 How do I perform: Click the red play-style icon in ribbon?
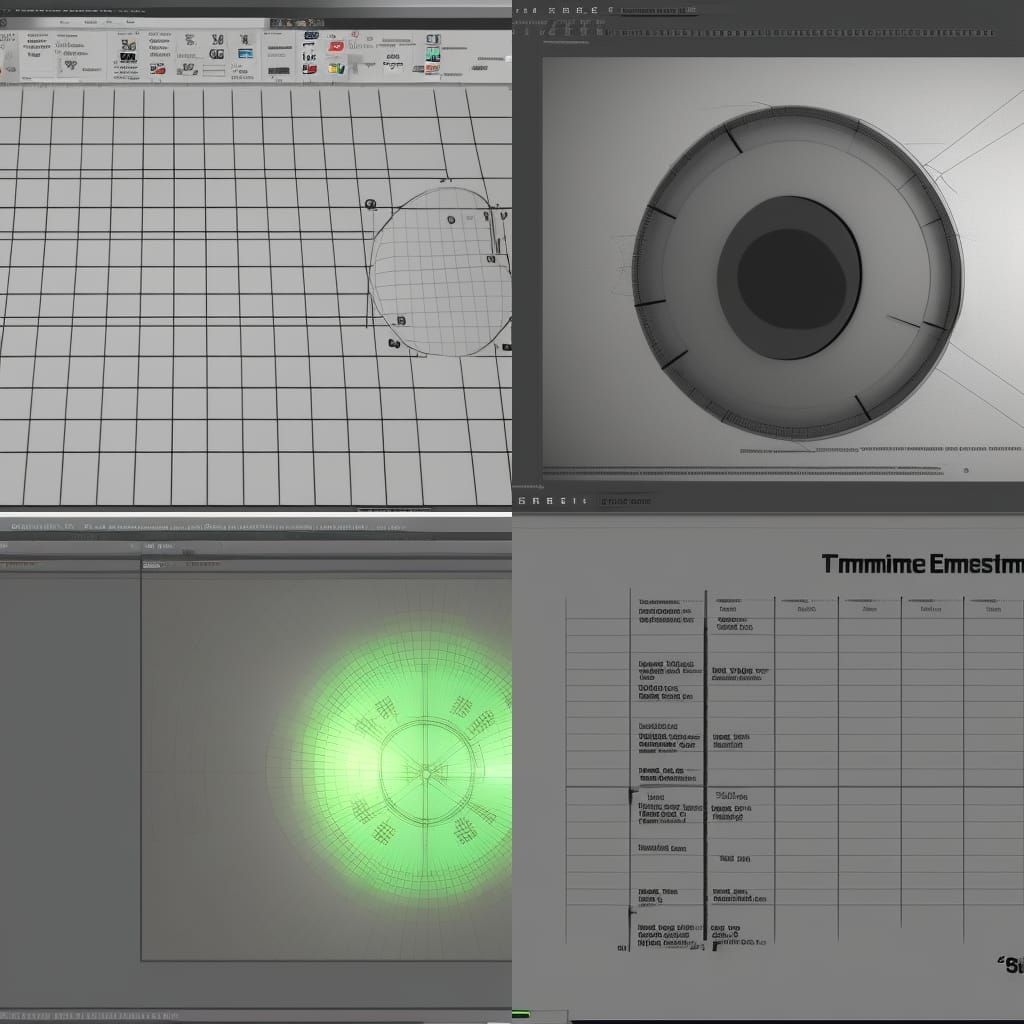click(x=337, y=46)
